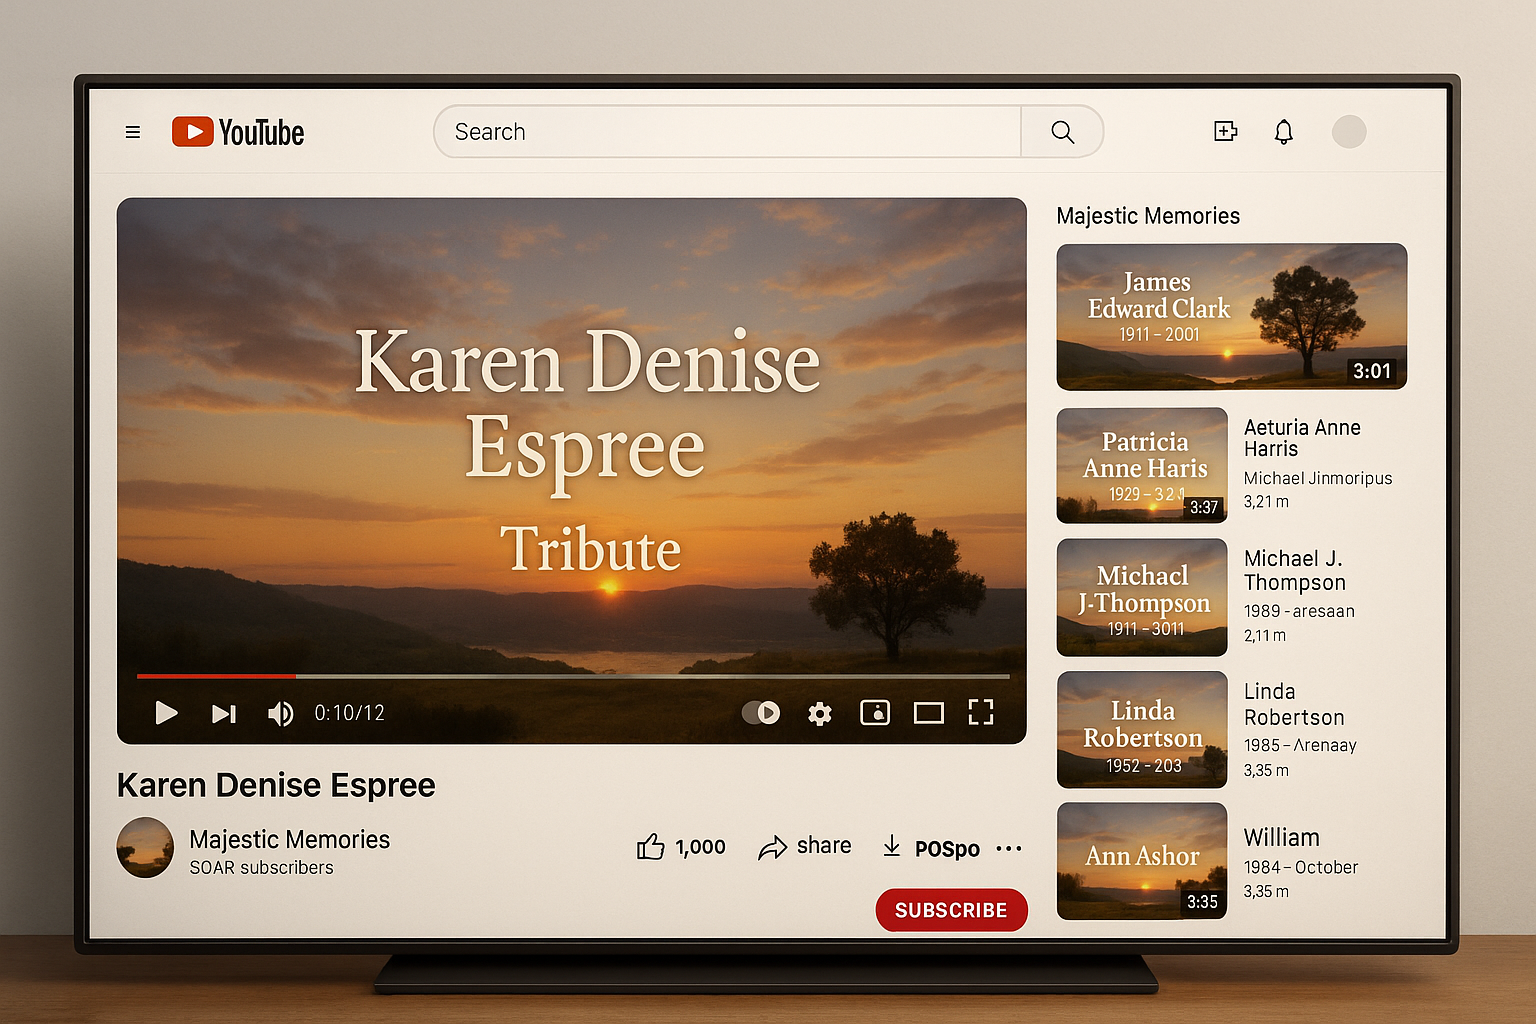Open the hamburger navigation menu
The height and width of the screenshot is (1024, 1536).
[132, 131]
